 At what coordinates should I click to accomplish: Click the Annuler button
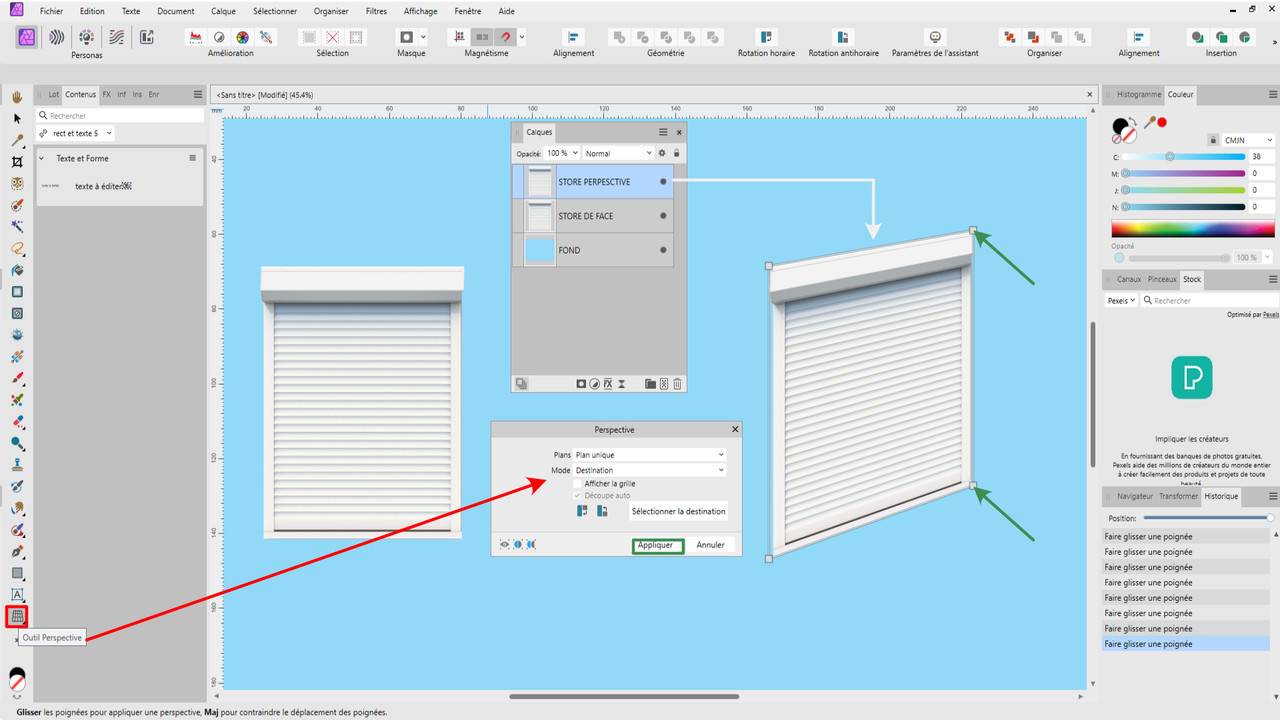point(710,545)
